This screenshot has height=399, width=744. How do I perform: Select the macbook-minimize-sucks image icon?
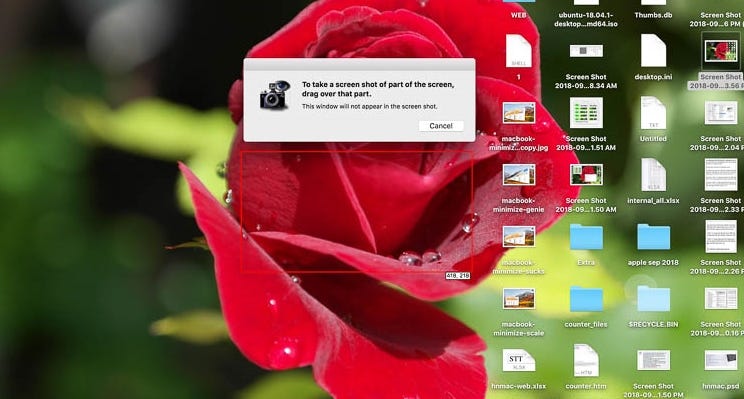click(x=519, y=237)
